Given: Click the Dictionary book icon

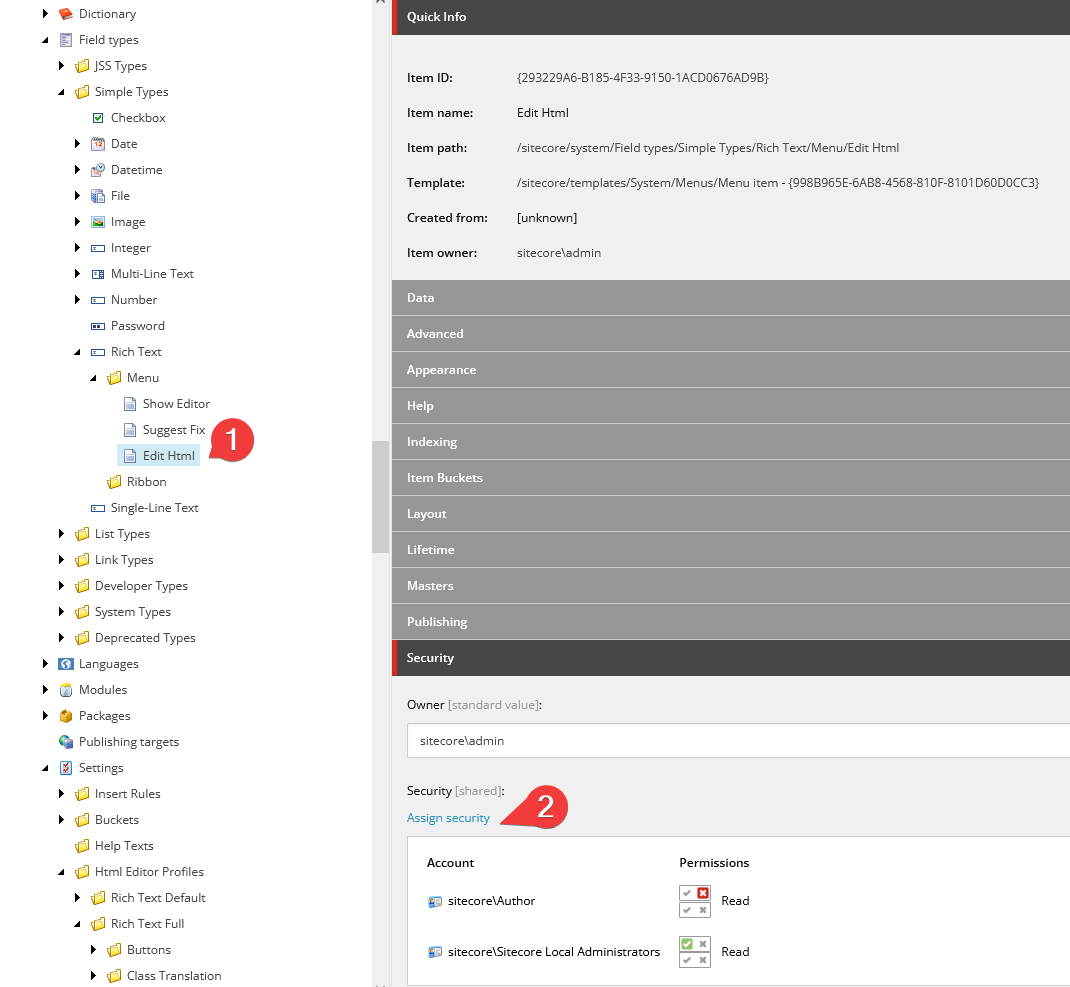Looking at the screenshot, I should pos(66,14).
